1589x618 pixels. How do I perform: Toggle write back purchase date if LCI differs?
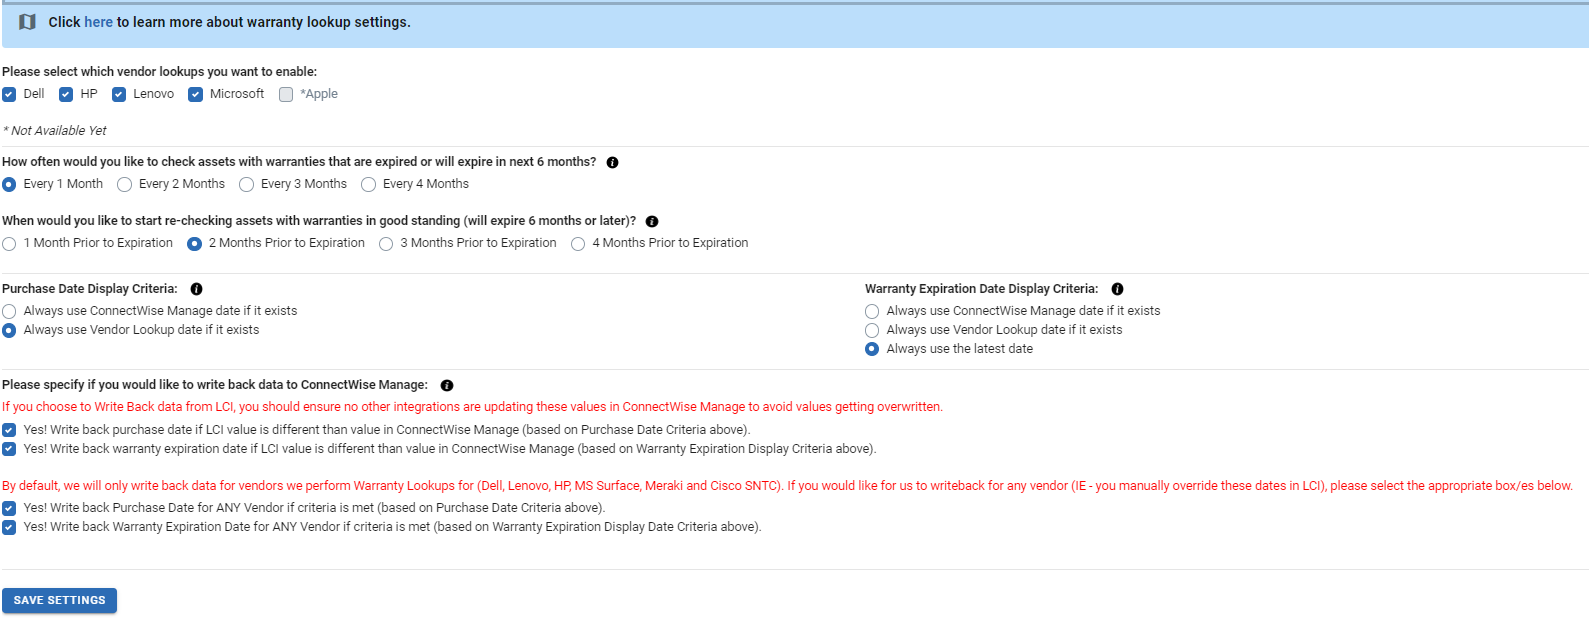coord(9,430)
